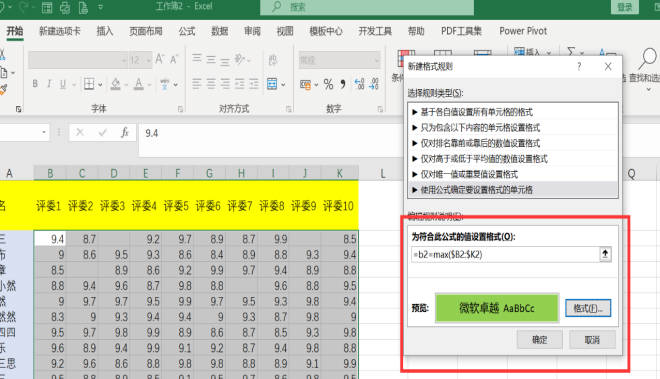Select rule type 仅对唯一值或重复值设置格式
660x379 pixels.
(x=513, y=174)
